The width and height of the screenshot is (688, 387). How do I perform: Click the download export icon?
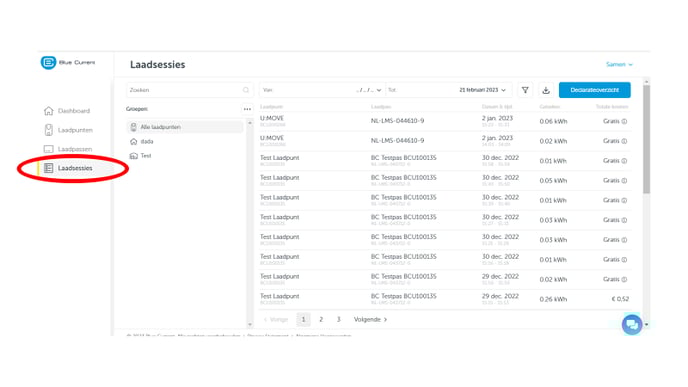coord(546,90)
